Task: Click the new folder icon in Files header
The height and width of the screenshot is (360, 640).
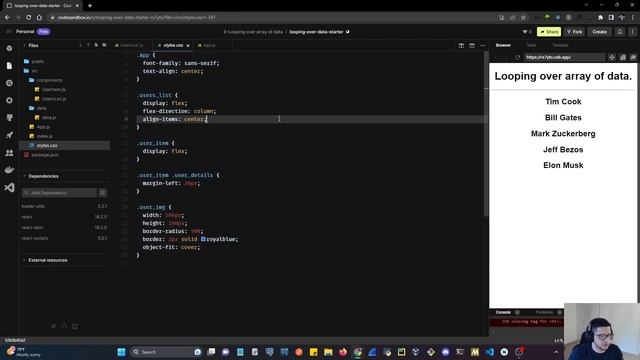Action: (88, 45)
